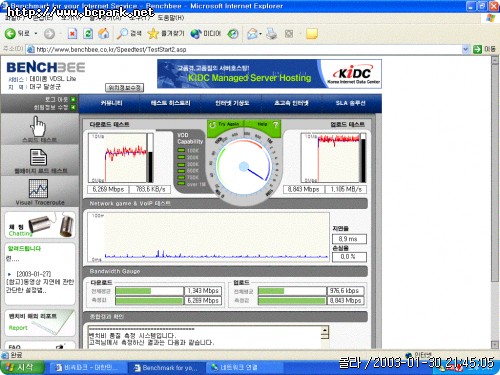Refresh the page with the green arrows icon
500x375 pixels.
tap(88, 33)
